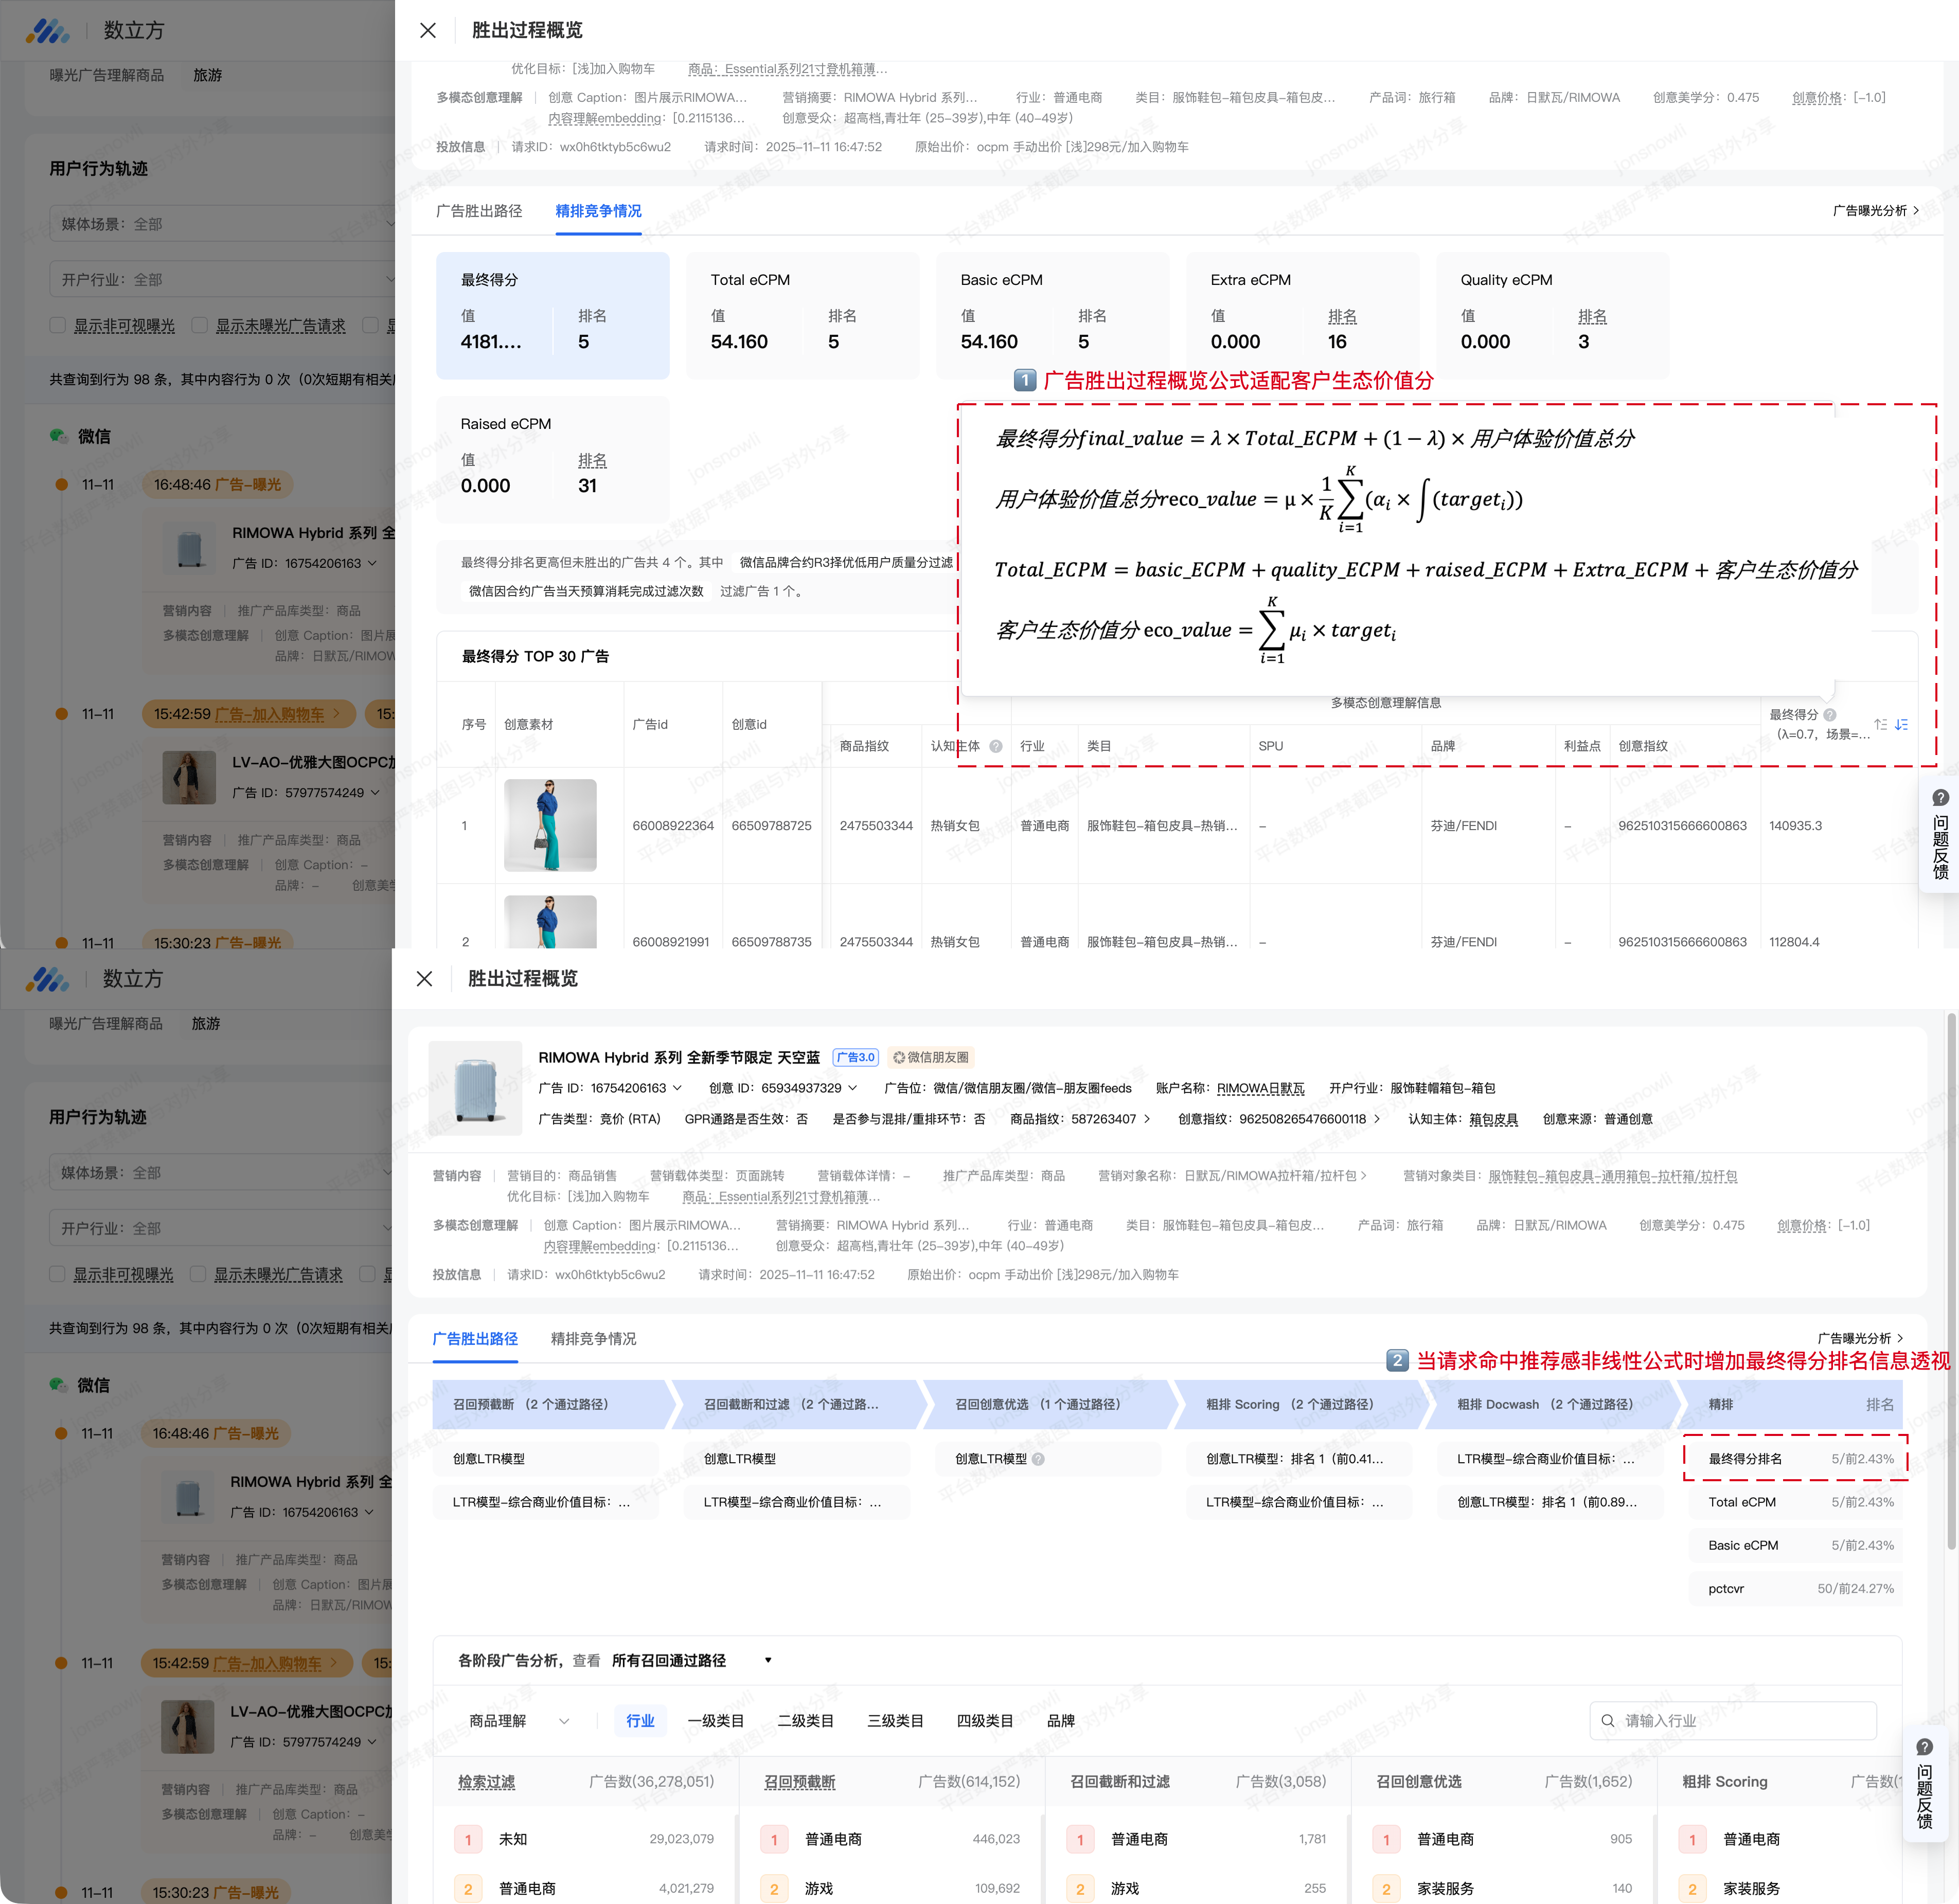1959x1904 pixels.
Task: Sort final score column ascending
Action: [x=1881, y=724]
